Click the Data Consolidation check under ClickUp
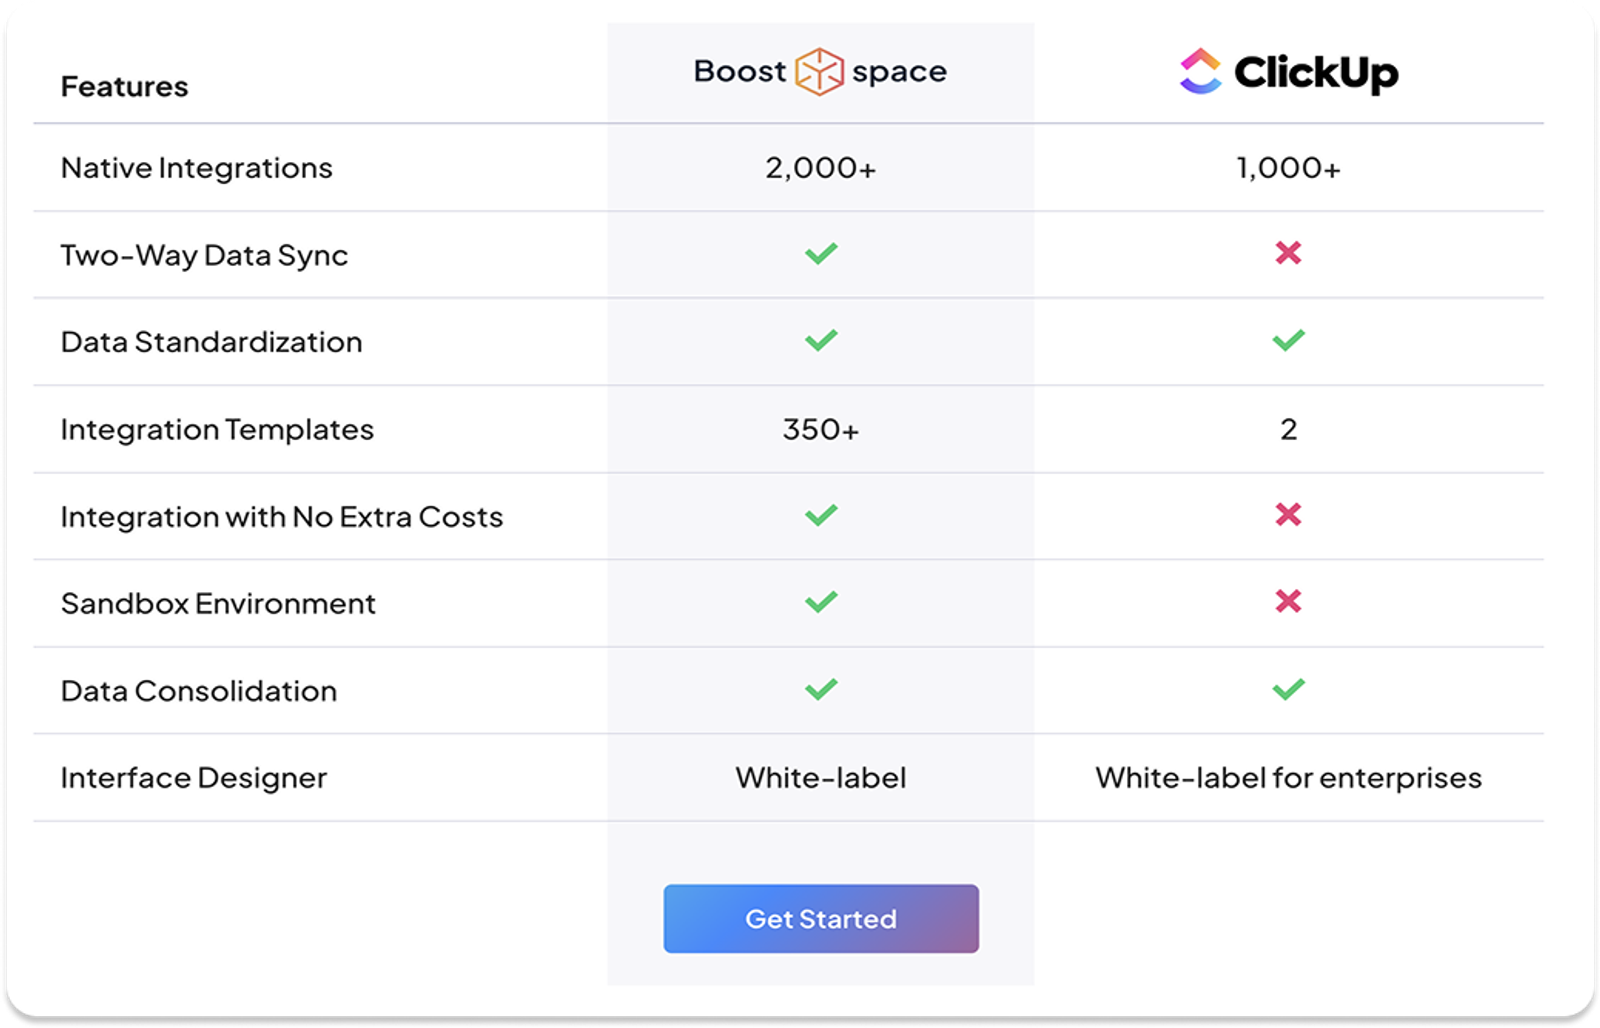Screen dimensions: 1600x1028 [x=1290, y=689]
